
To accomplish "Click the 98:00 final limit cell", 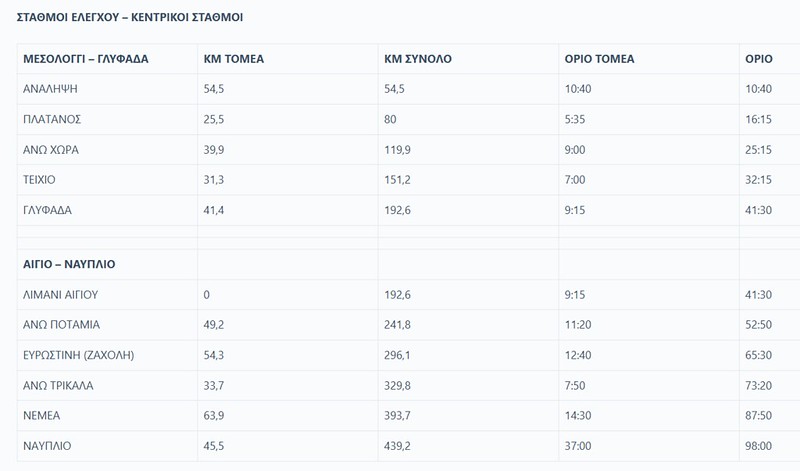I will pos(758,446).
